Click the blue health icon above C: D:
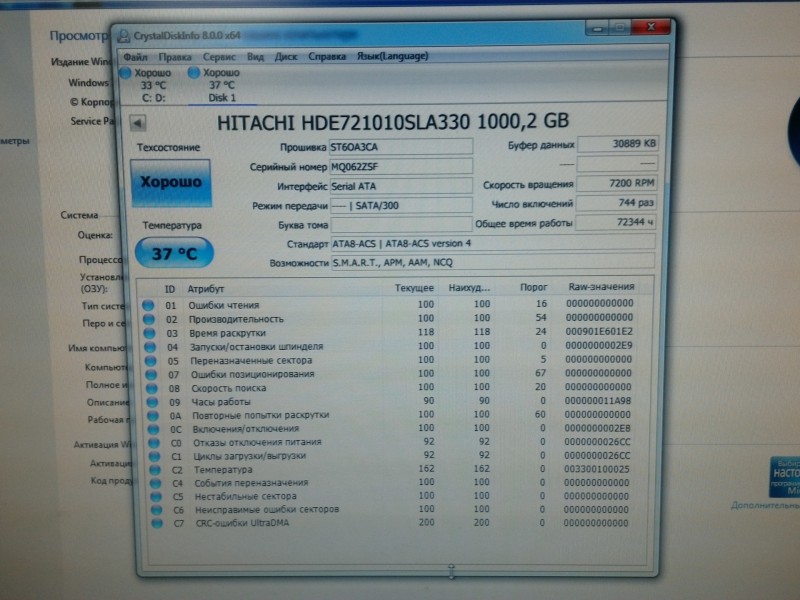800x600 pixels. click(x=126, y=73)
